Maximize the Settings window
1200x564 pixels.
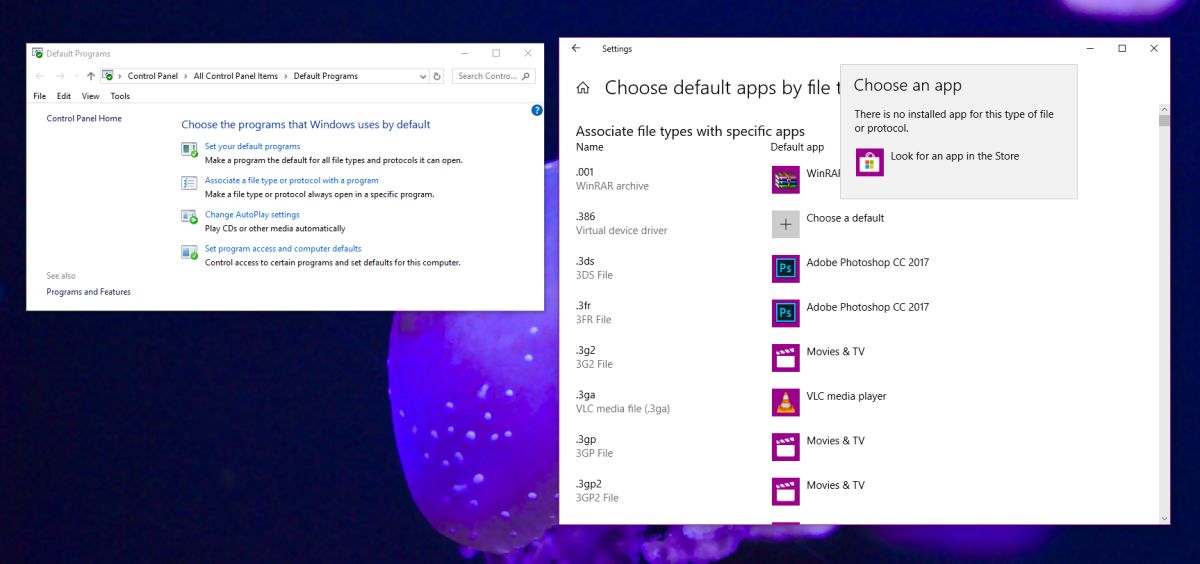[1122, 48]
